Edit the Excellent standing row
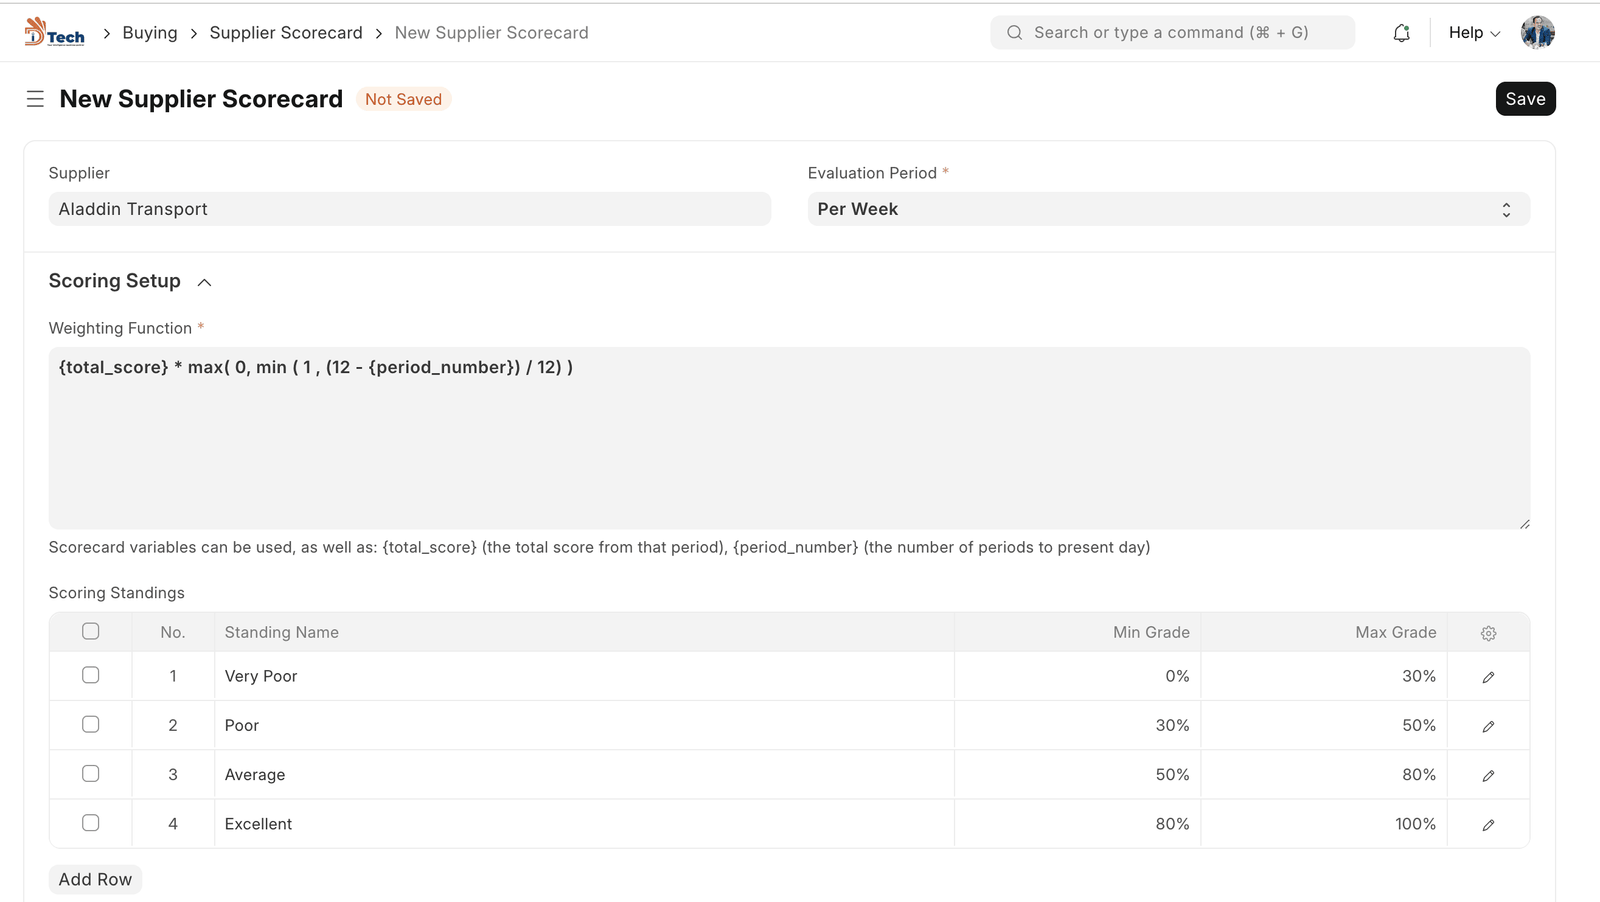This screenshot has height=902, width=1600. (x=1488, y=825)
